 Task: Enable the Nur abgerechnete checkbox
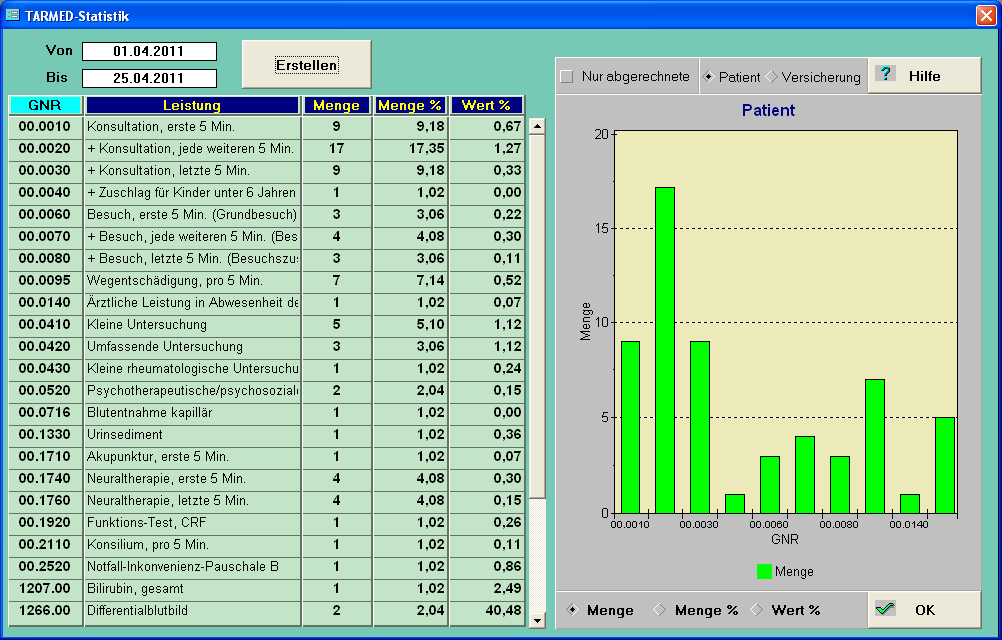click(x=566, y=77)
